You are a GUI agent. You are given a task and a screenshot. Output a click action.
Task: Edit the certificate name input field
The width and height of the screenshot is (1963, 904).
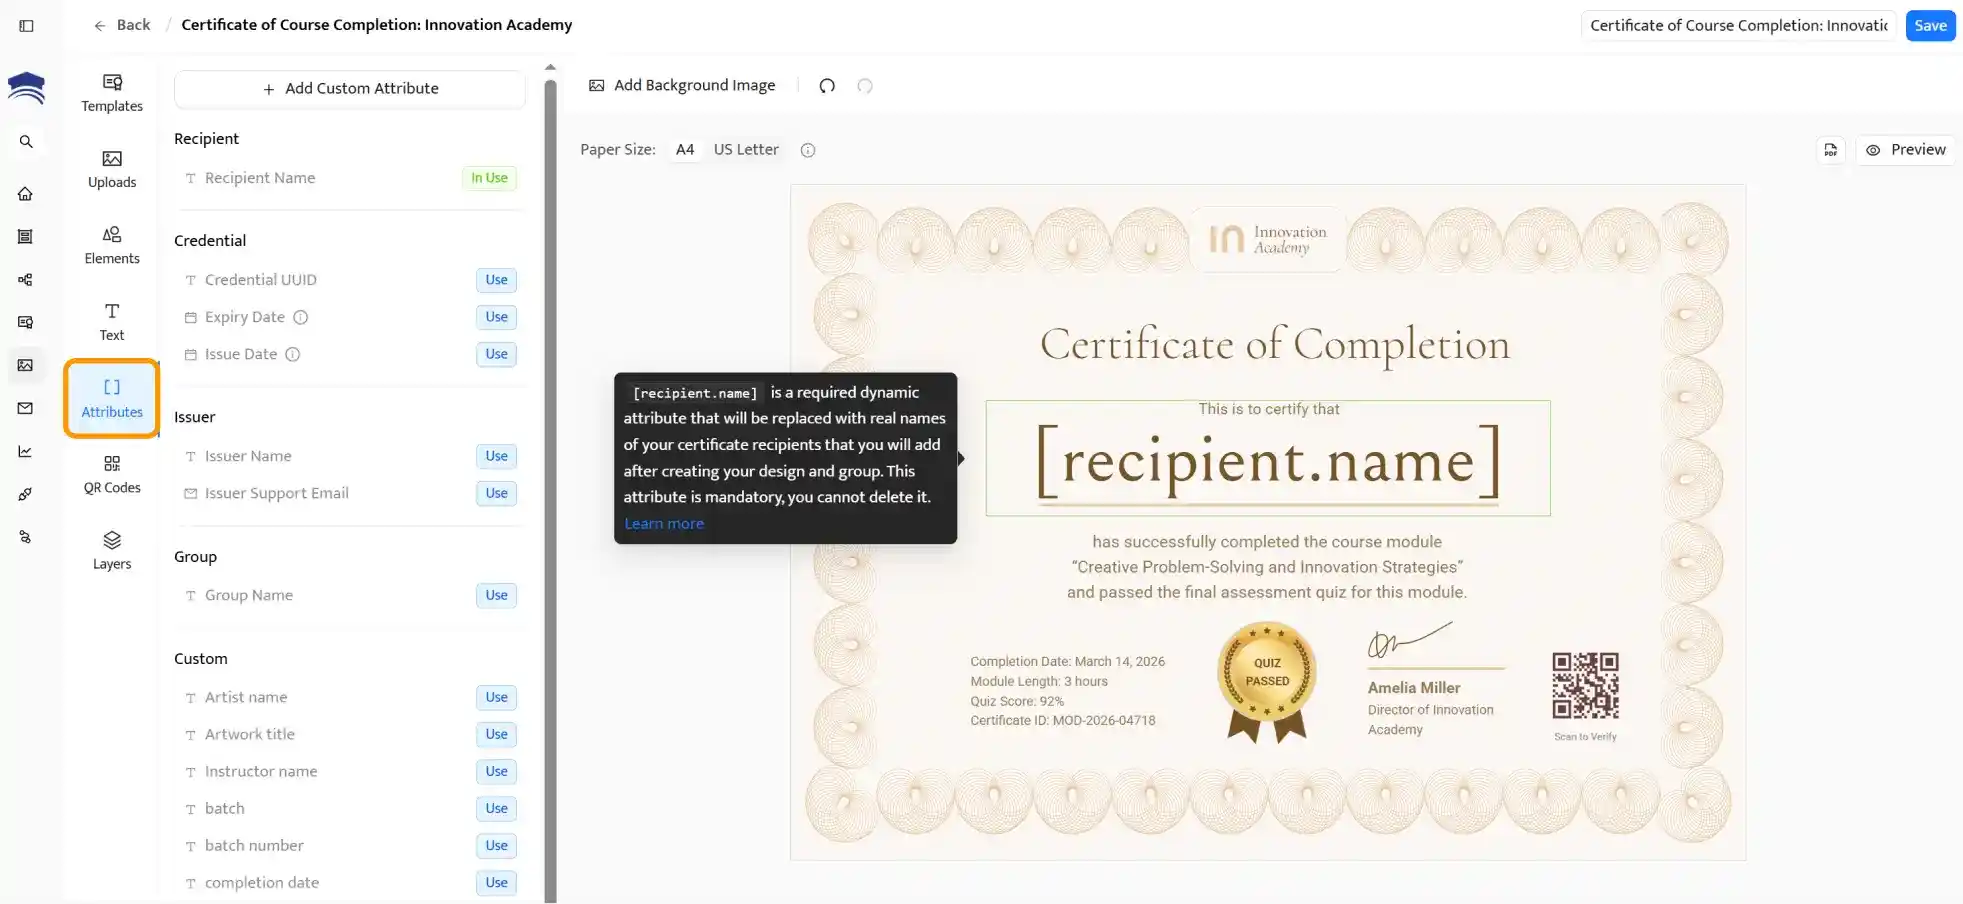click(1738, 26)
